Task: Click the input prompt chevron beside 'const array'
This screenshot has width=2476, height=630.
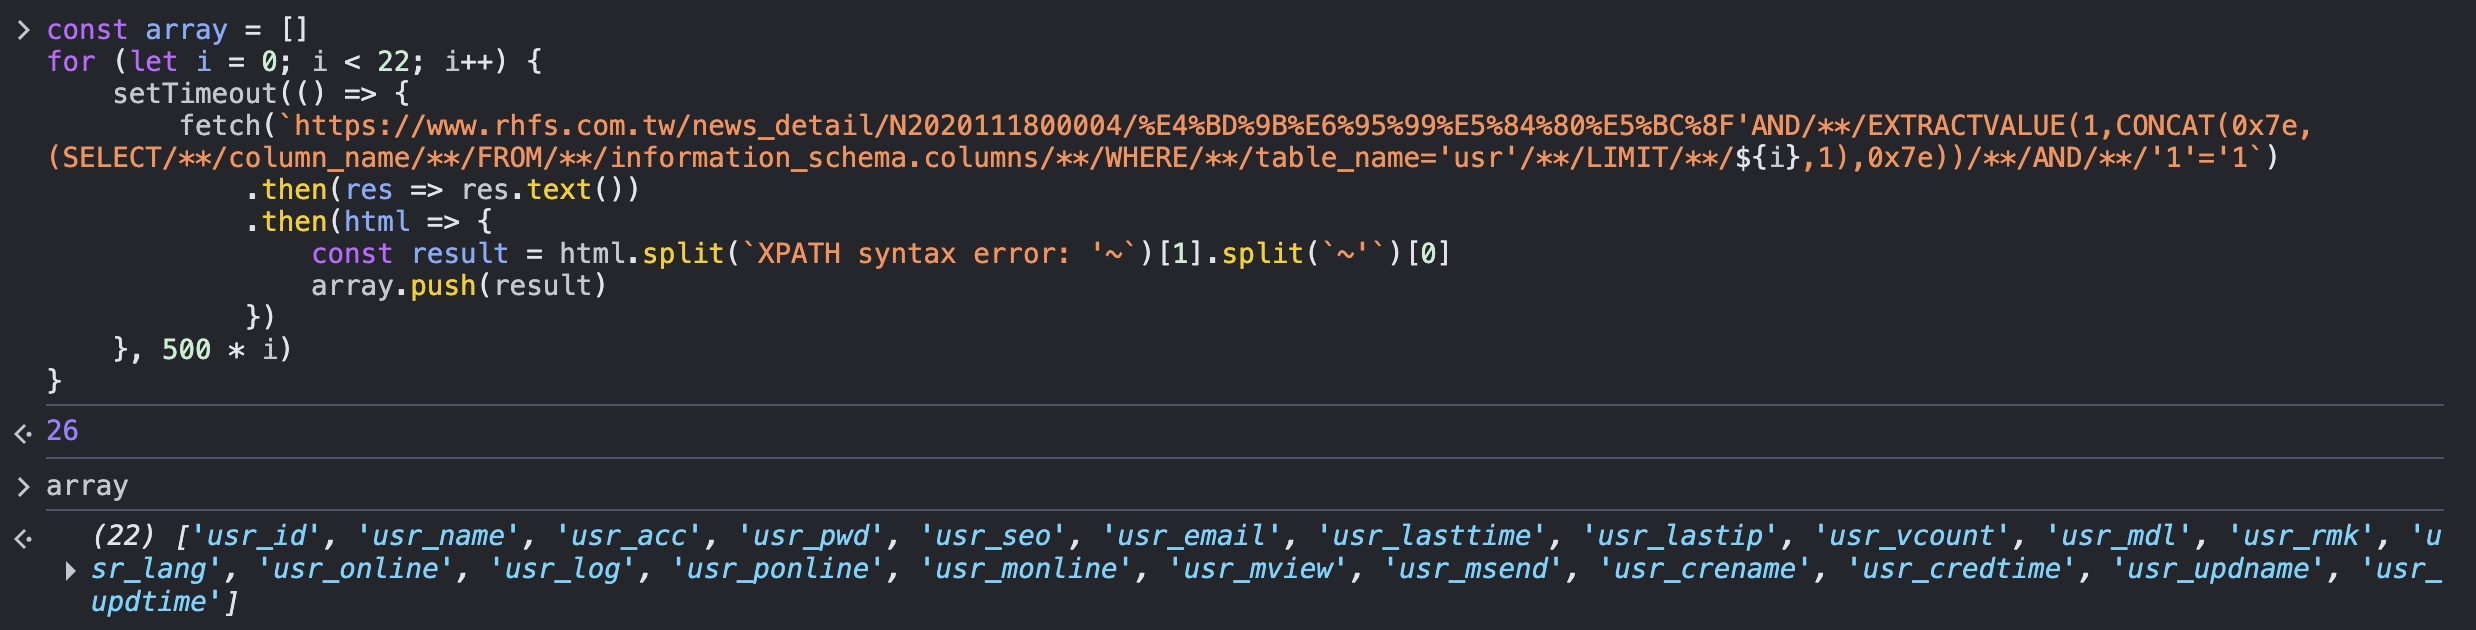Action: tap(23, 30)
